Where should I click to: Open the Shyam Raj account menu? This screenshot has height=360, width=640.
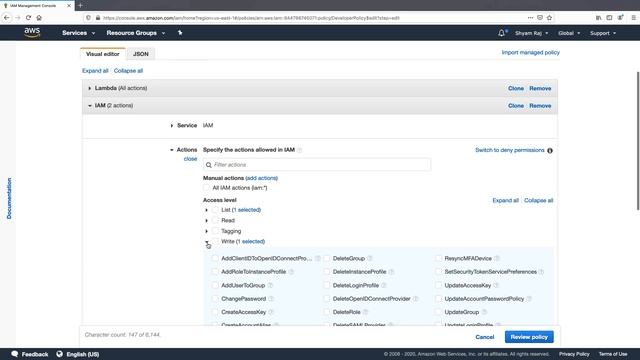(531, 33)
